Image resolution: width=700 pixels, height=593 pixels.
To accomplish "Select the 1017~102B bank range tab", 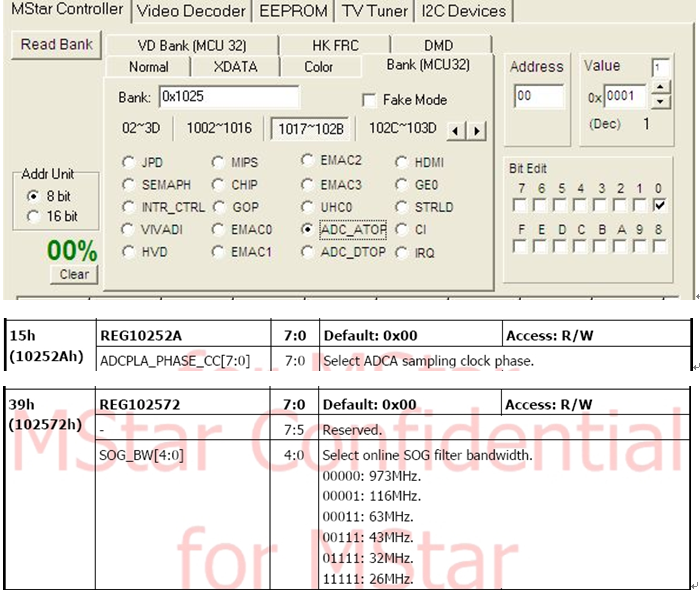I will coord(311,129).
